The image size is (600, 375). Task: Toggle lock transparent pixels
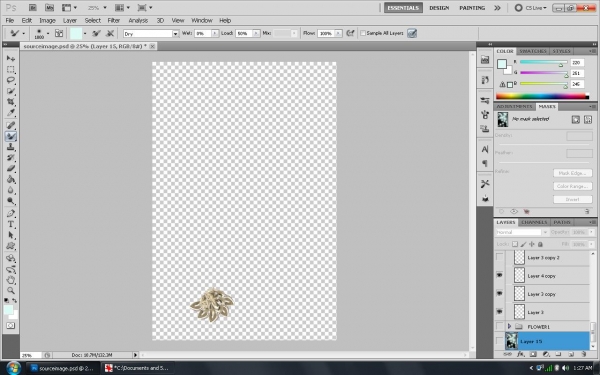[515, 244]
